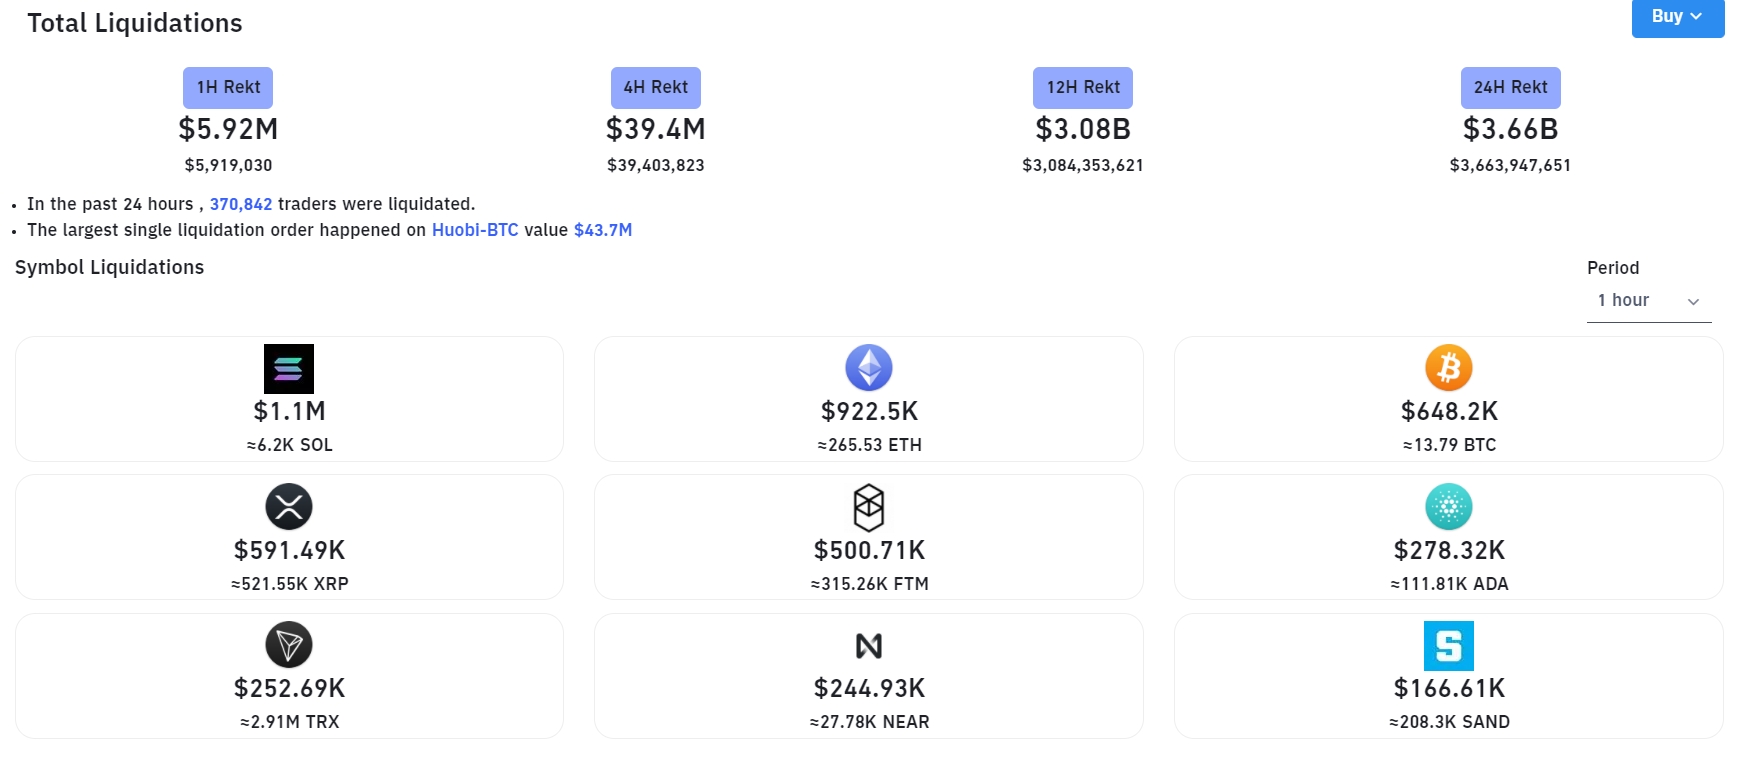
Task: Click the exact figure $3,663,947,651
Action: (x=1510, y=165)
